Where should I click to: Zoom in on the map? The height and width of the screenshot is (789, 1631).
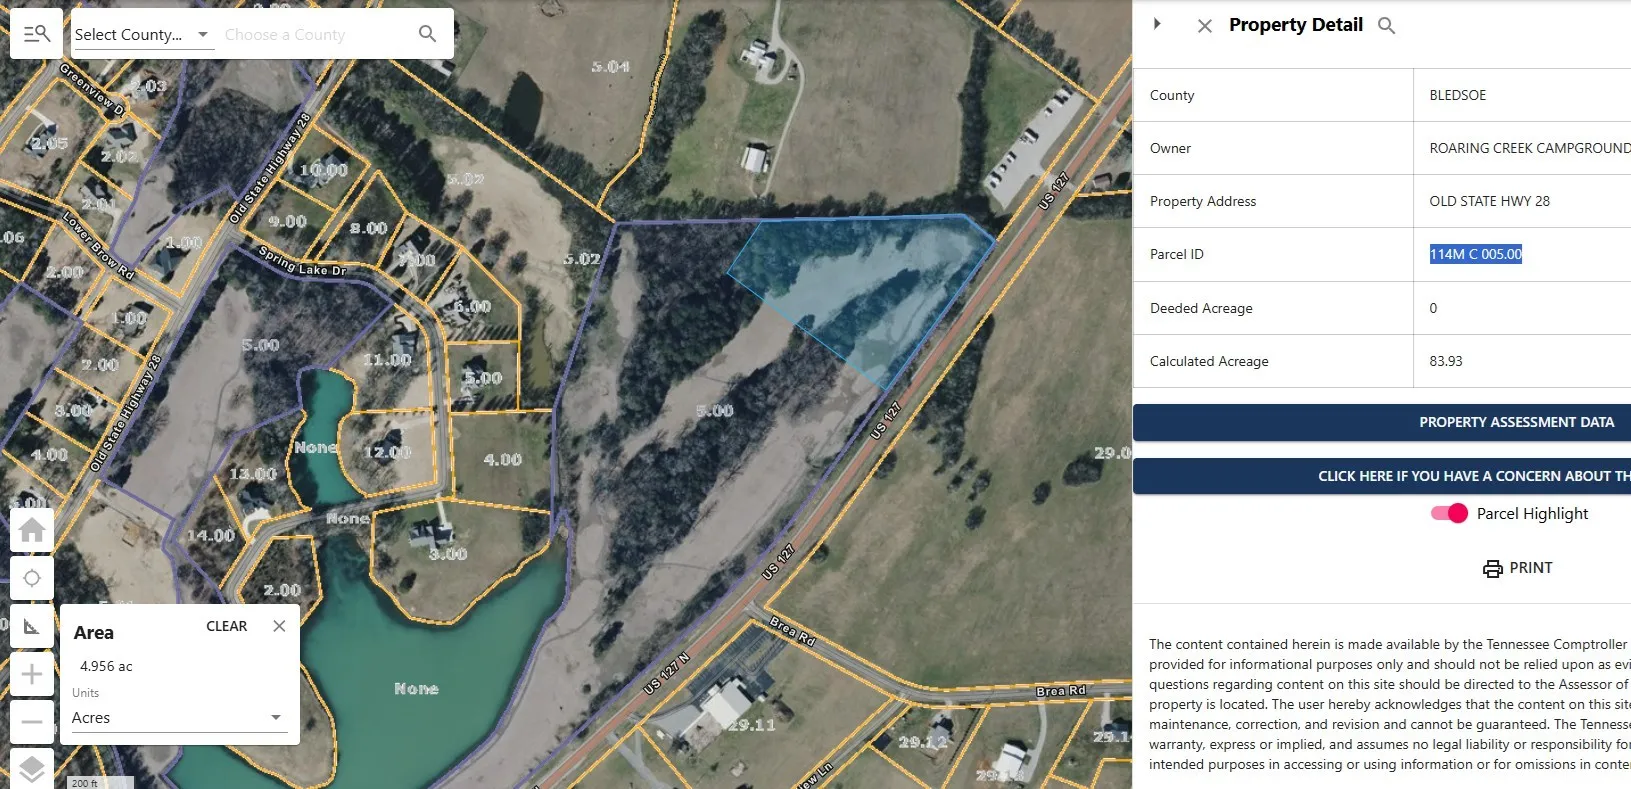click(32, 675)
